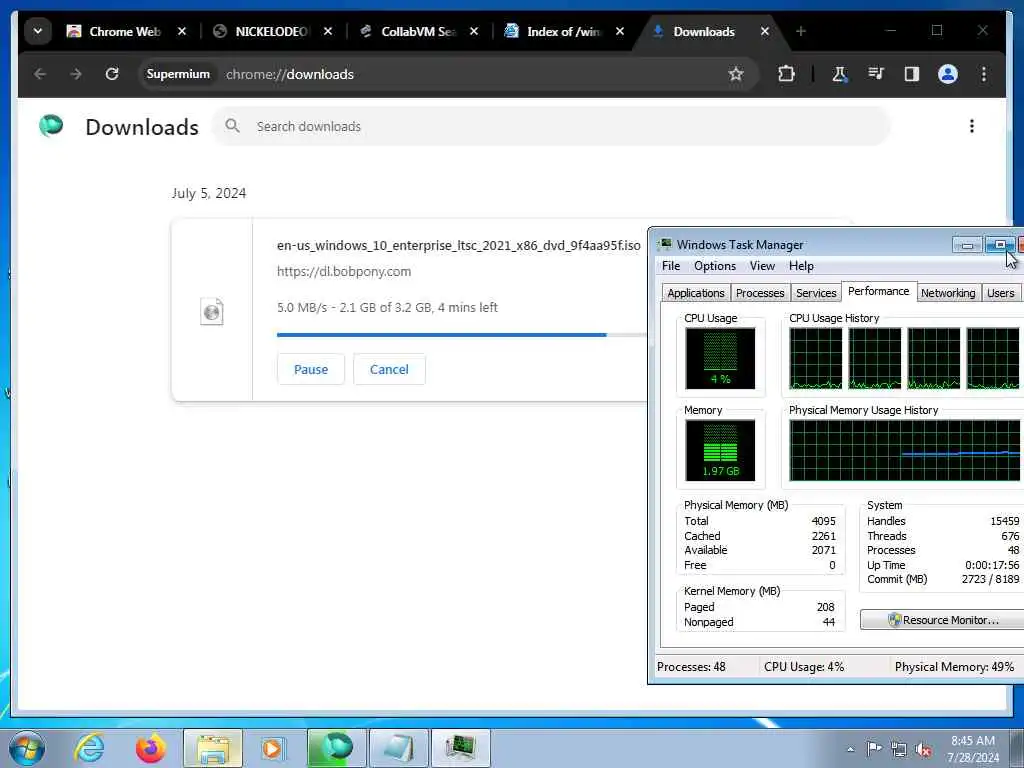Switch to Task Manager taskbar button

pos(460,748)
